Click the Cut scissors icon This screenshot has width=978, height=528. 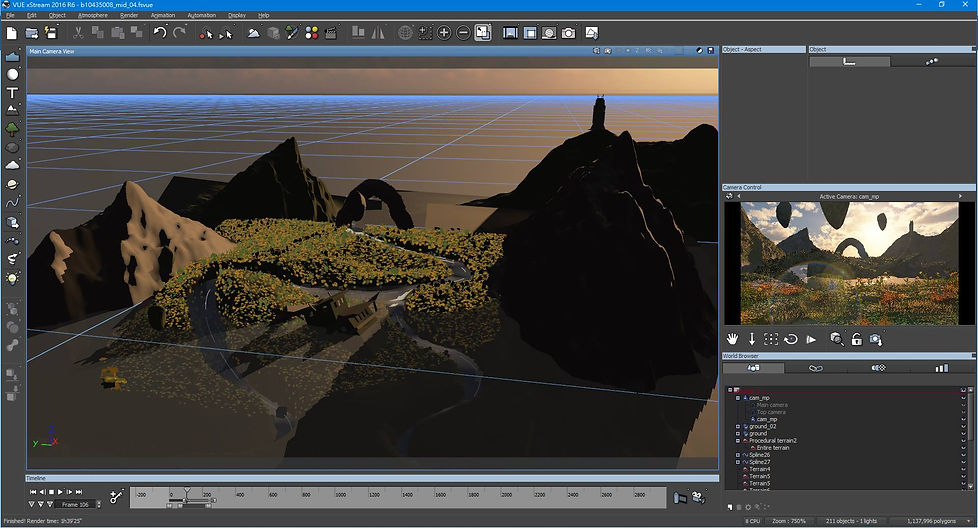78,33
